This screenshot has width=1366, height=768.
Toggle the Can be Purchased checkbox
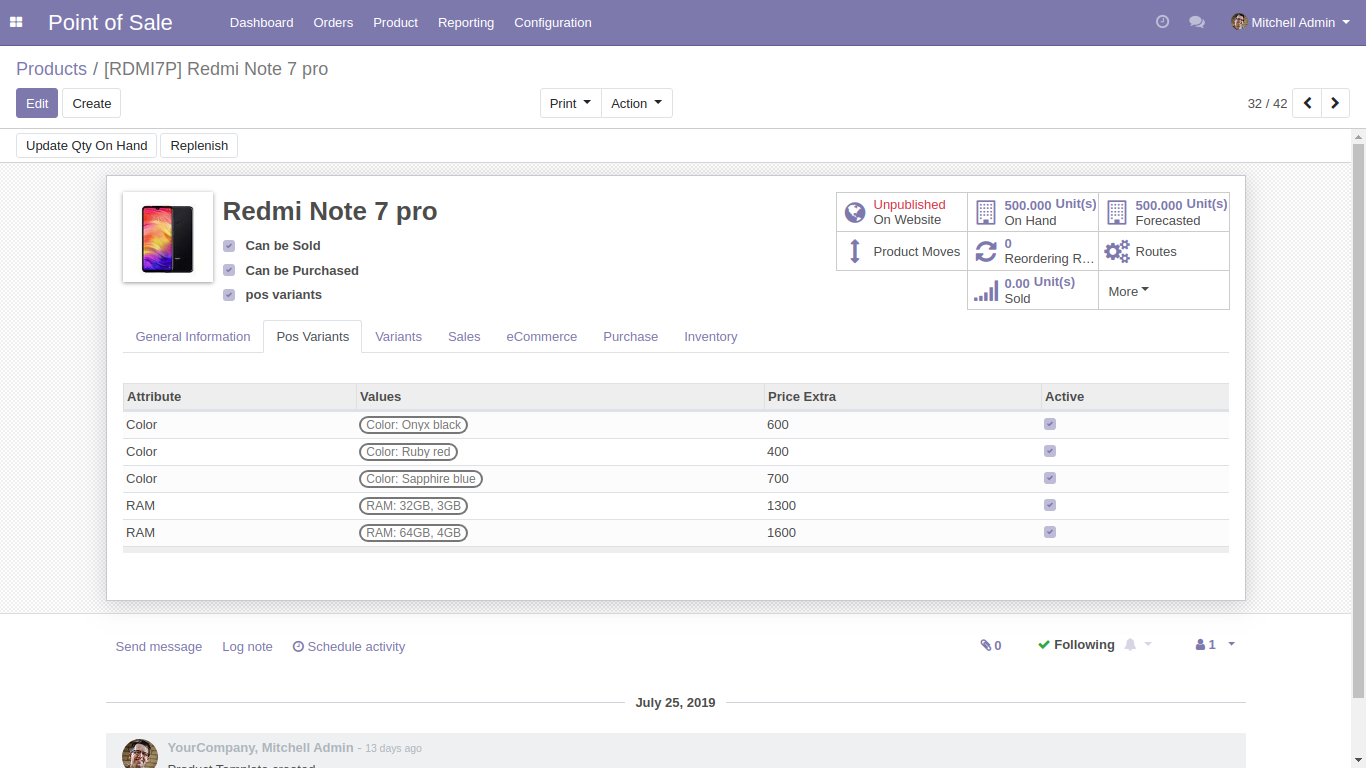coord(229,270)
